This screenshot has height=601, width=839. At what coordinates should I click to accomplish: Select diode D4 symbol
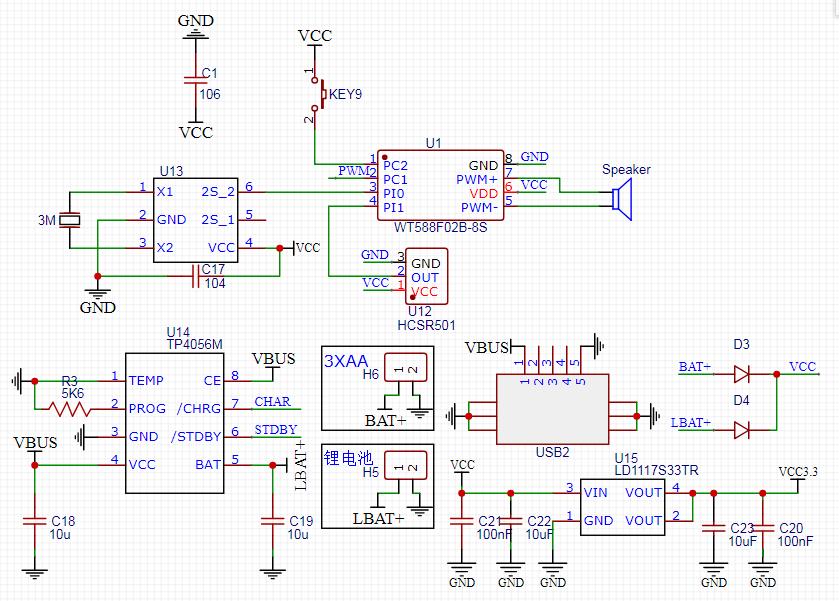tap(741, 430)
